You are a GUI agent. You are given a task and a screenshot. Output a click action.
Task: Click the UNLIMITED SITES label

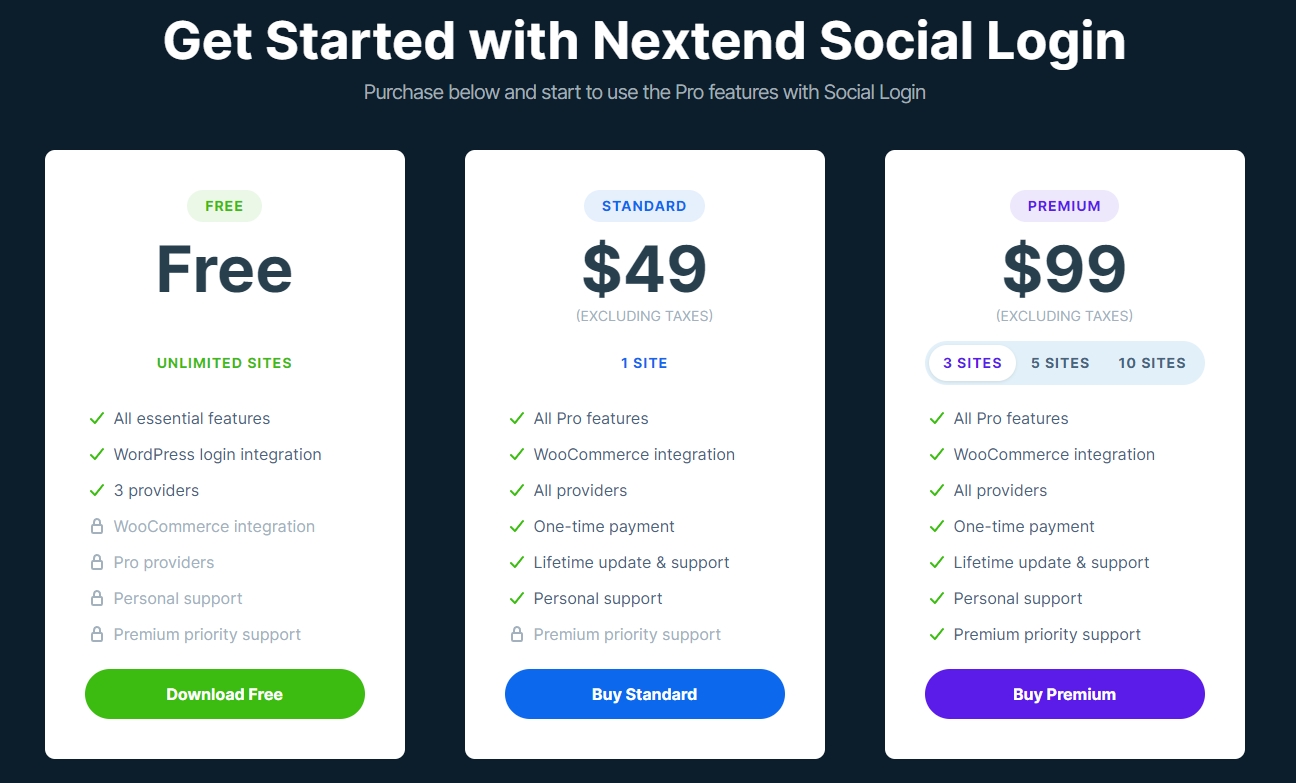tap(224, 363)
